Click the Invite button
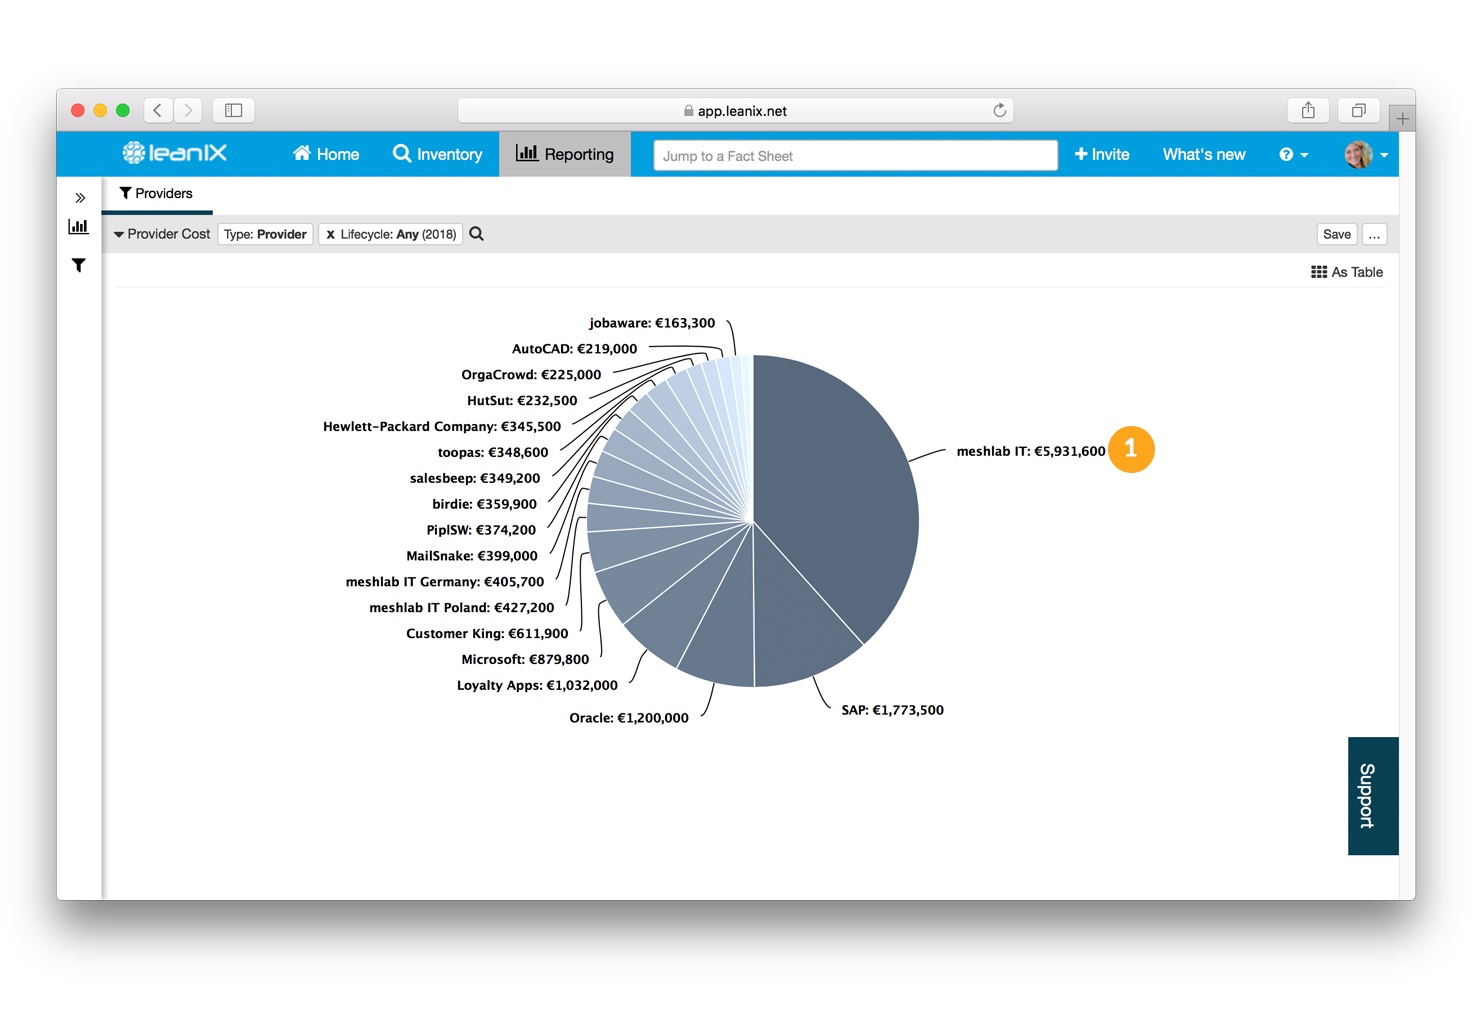Image resolution: width=1477 pixels, height=1024 pixels. 1102,154
